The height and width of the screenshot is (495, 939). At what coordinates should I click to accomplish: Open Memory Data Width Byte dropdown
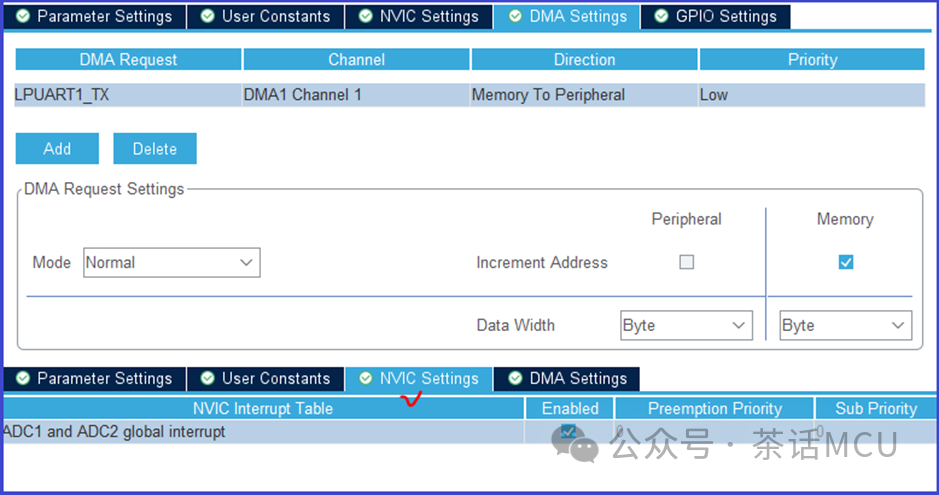pyautogui.click(x=846, y=325)
